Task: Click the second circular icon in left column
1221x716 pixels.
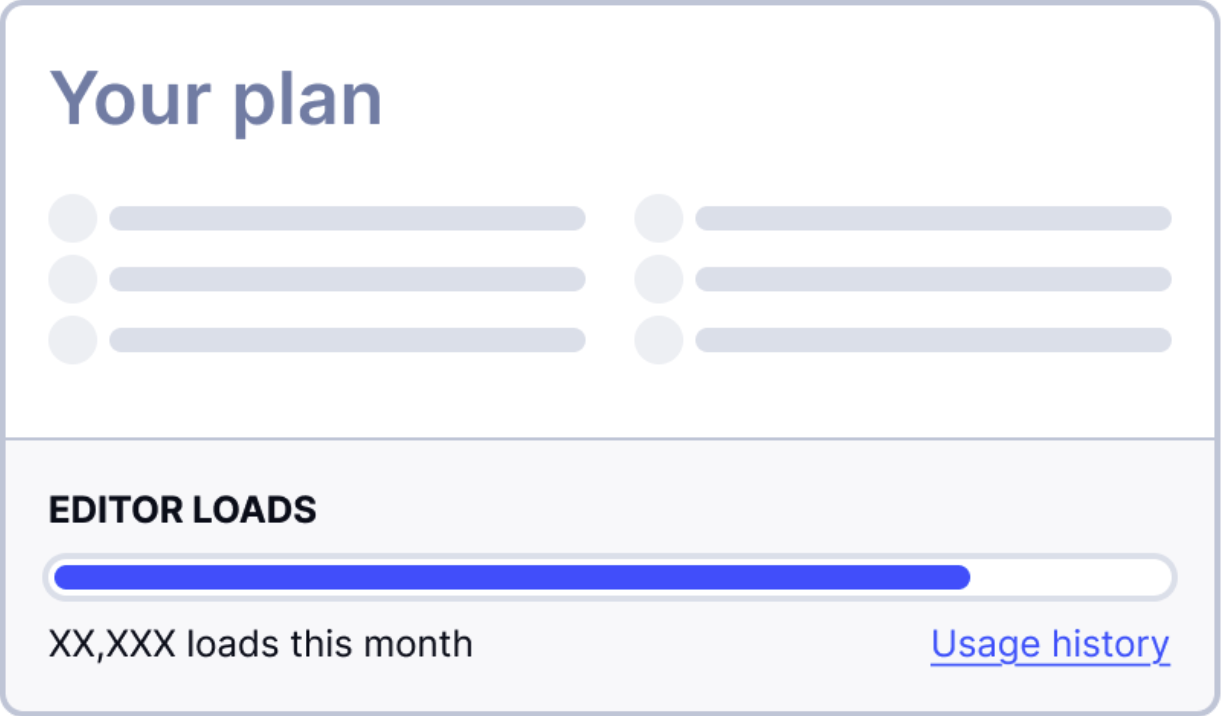Action: (x=72, y=279)
